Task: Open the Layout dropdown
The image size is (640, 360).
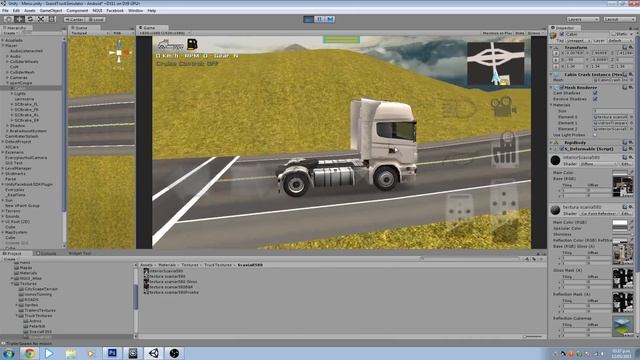Action: [x=620, y=19]
